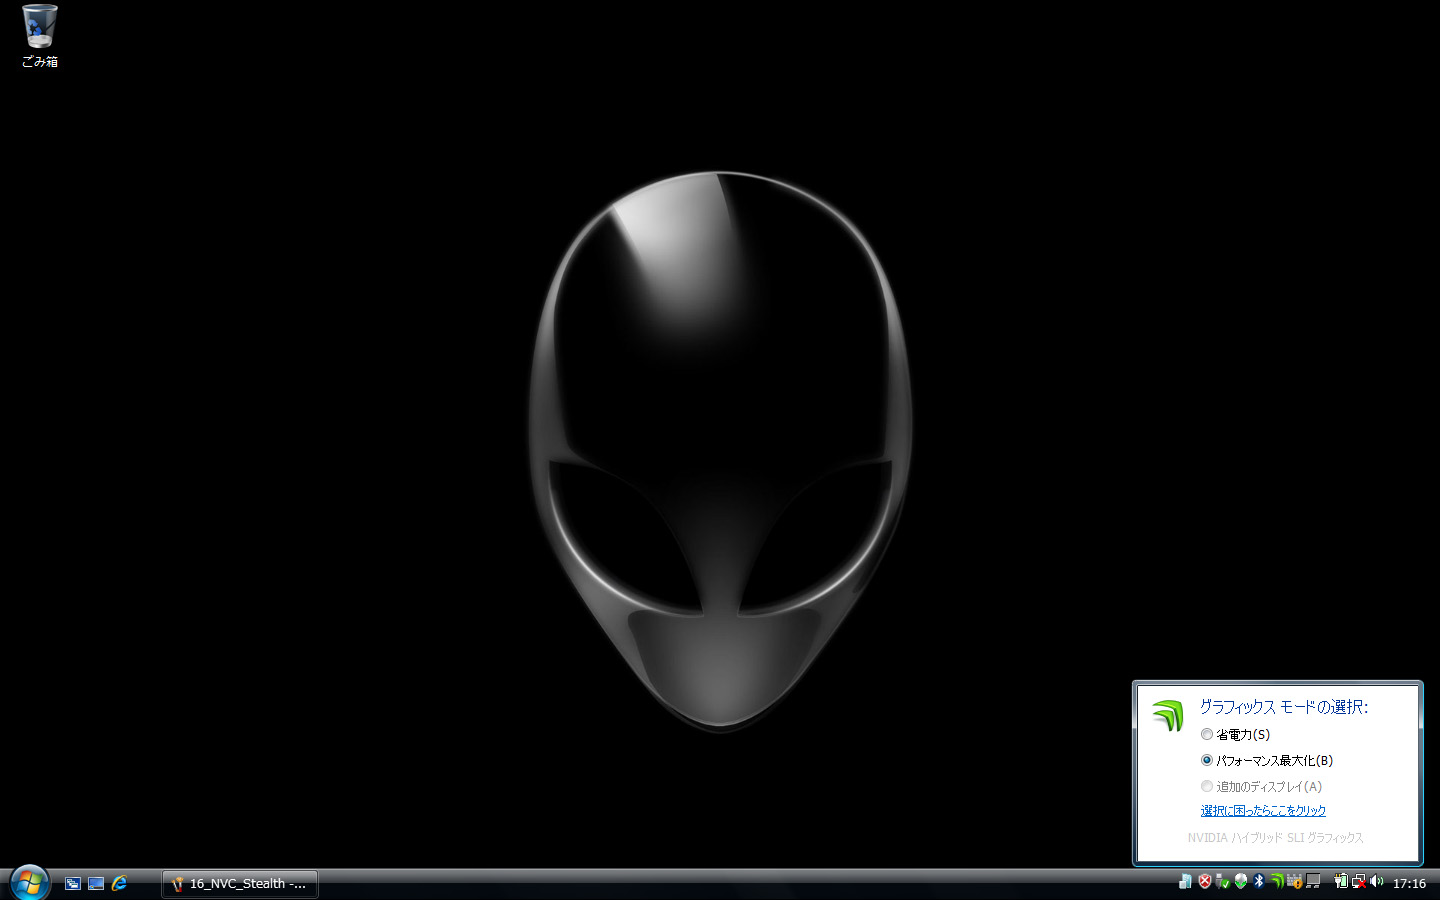This screenshot has height=900, width=1440.
Task: Click the Show desktop quick launch icon
Action: pos(96,883)
